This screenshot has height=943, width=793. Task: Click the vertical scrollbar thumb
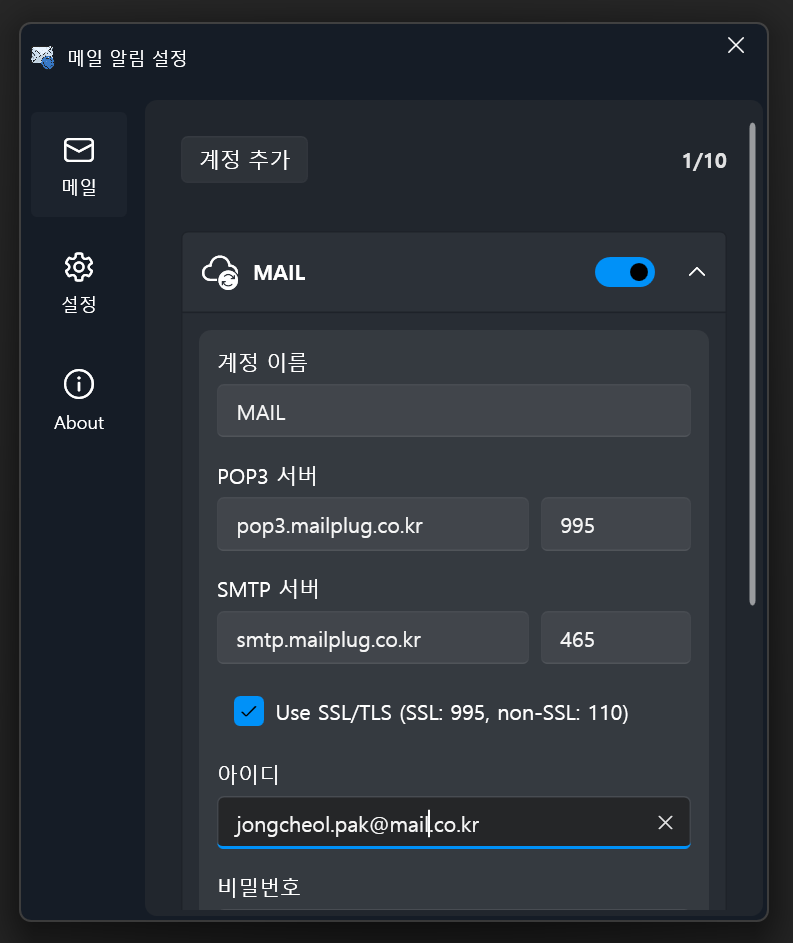(752, 364)
